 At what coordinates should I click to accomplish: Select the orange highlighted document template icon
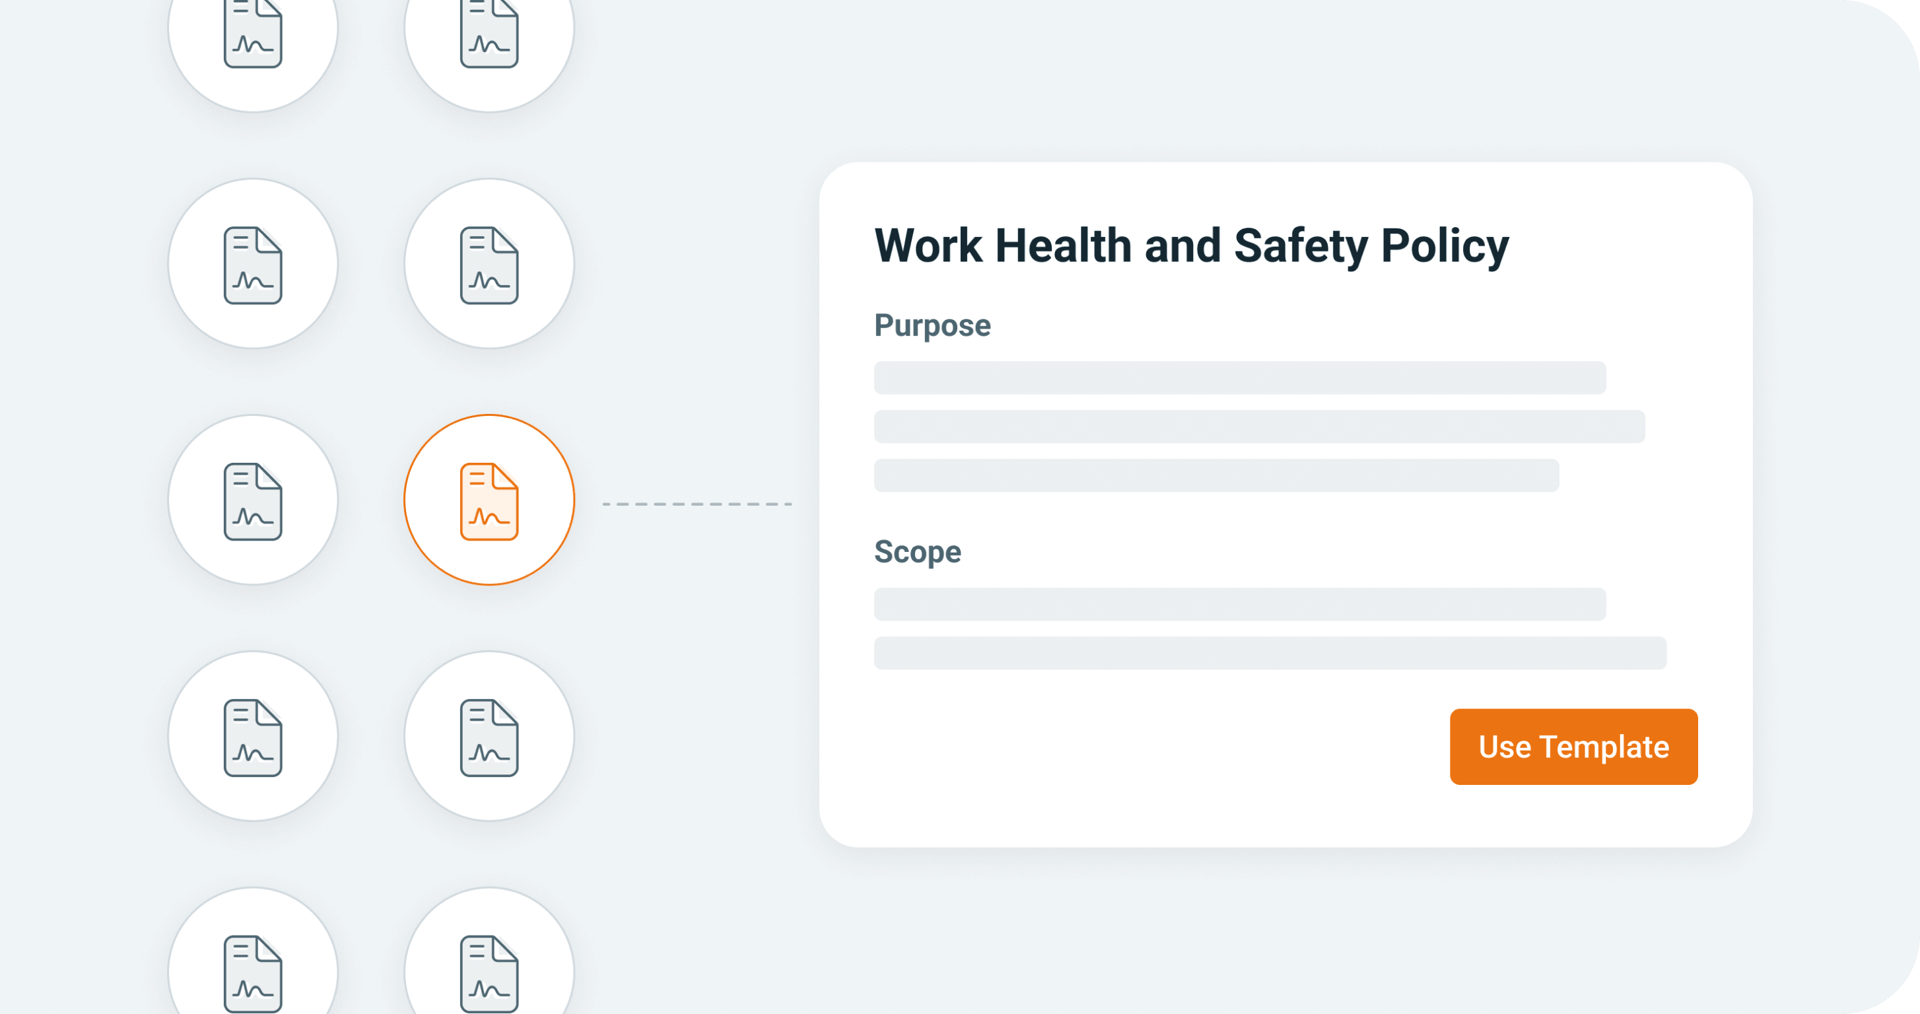[489, 500]
